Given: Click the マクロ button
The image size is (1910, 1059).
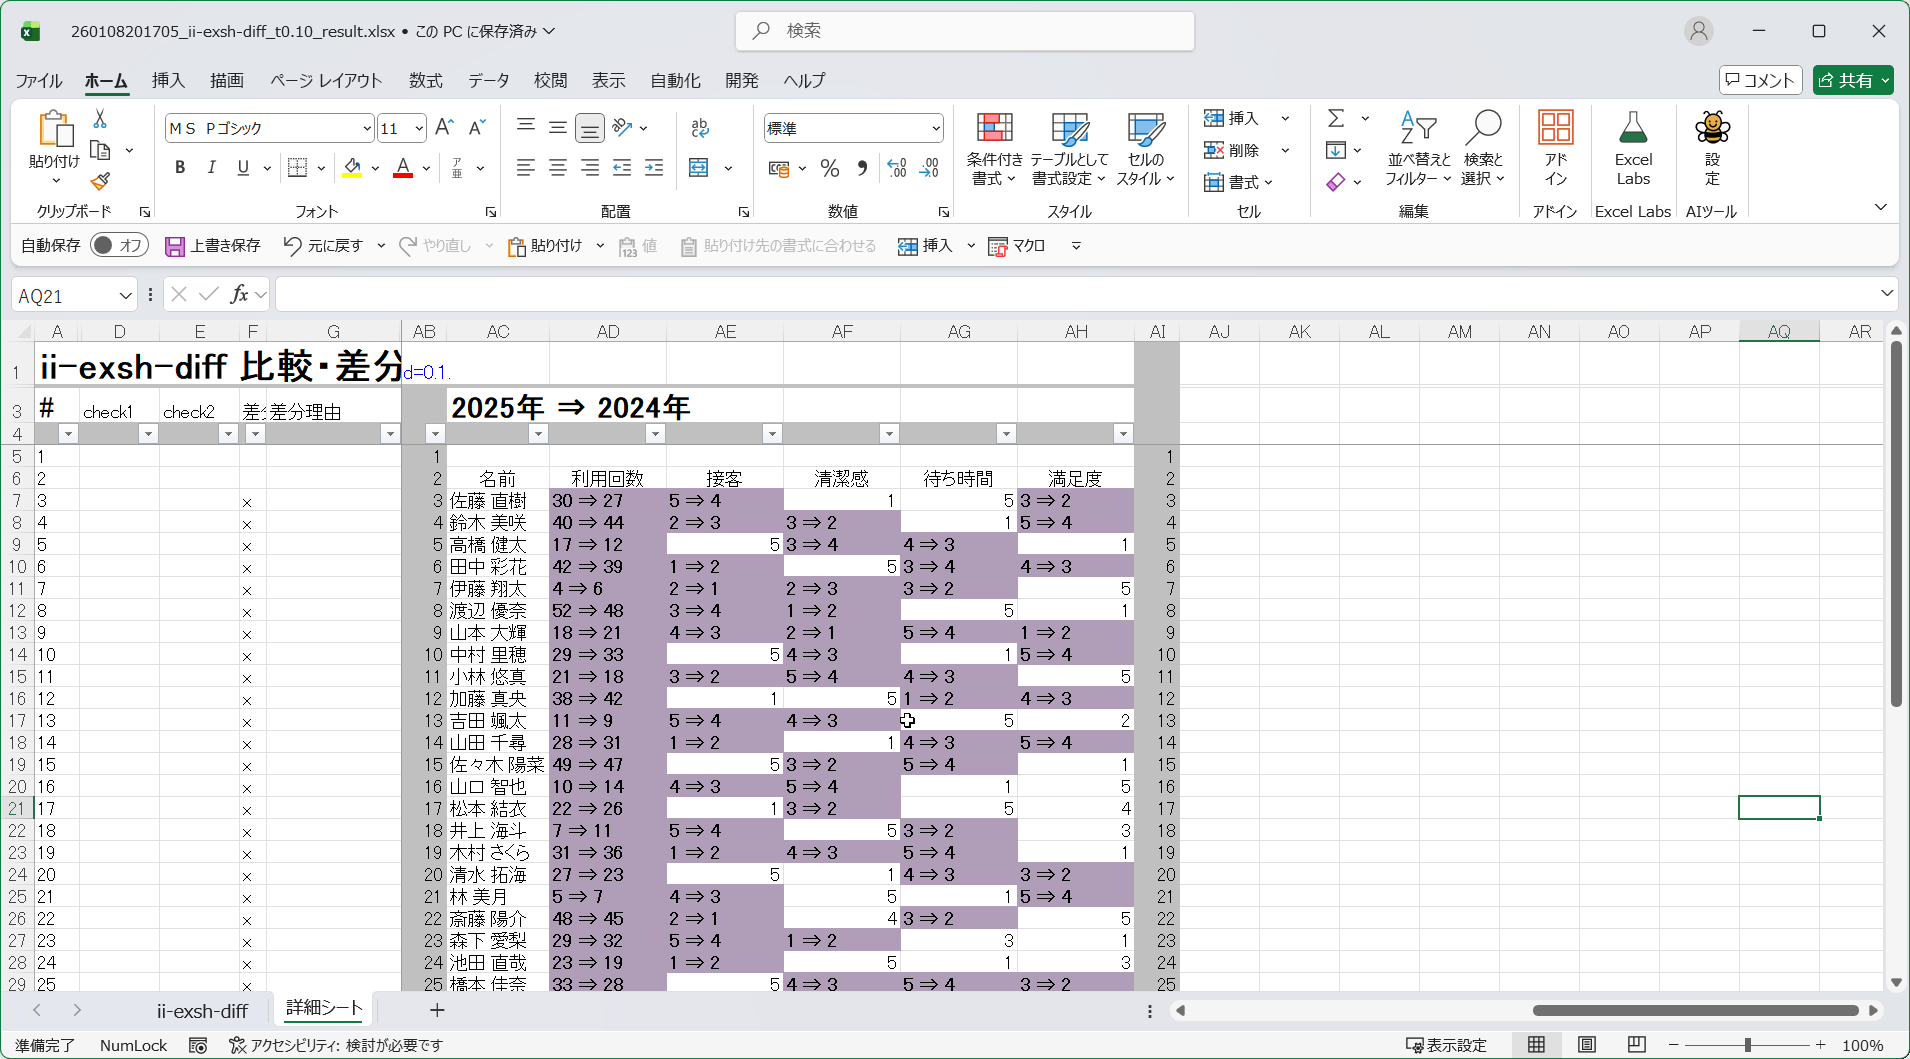Looking at the screenshot, I should click(1017, 246).
